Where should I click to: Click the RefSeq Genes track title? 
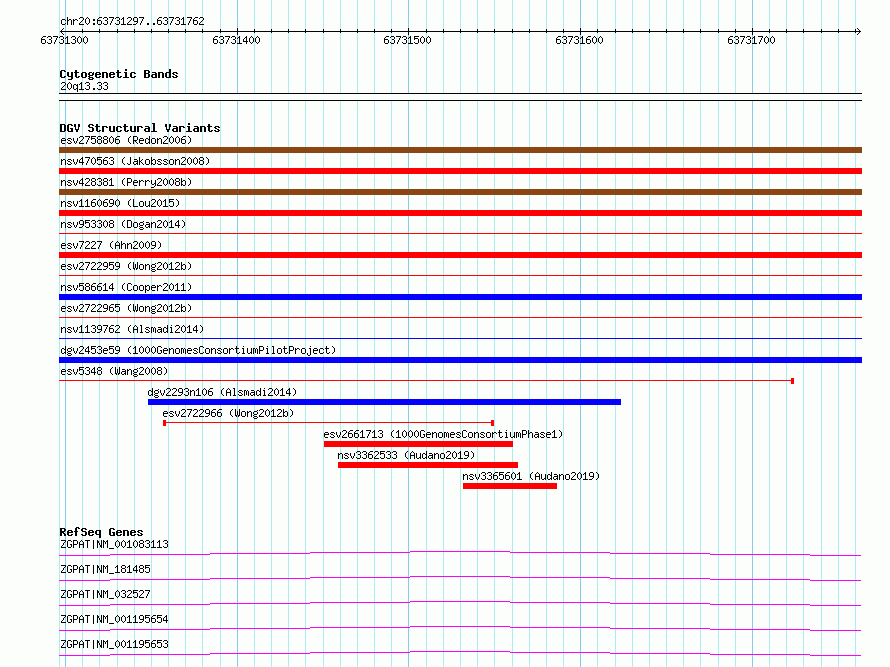pos(102,532)
